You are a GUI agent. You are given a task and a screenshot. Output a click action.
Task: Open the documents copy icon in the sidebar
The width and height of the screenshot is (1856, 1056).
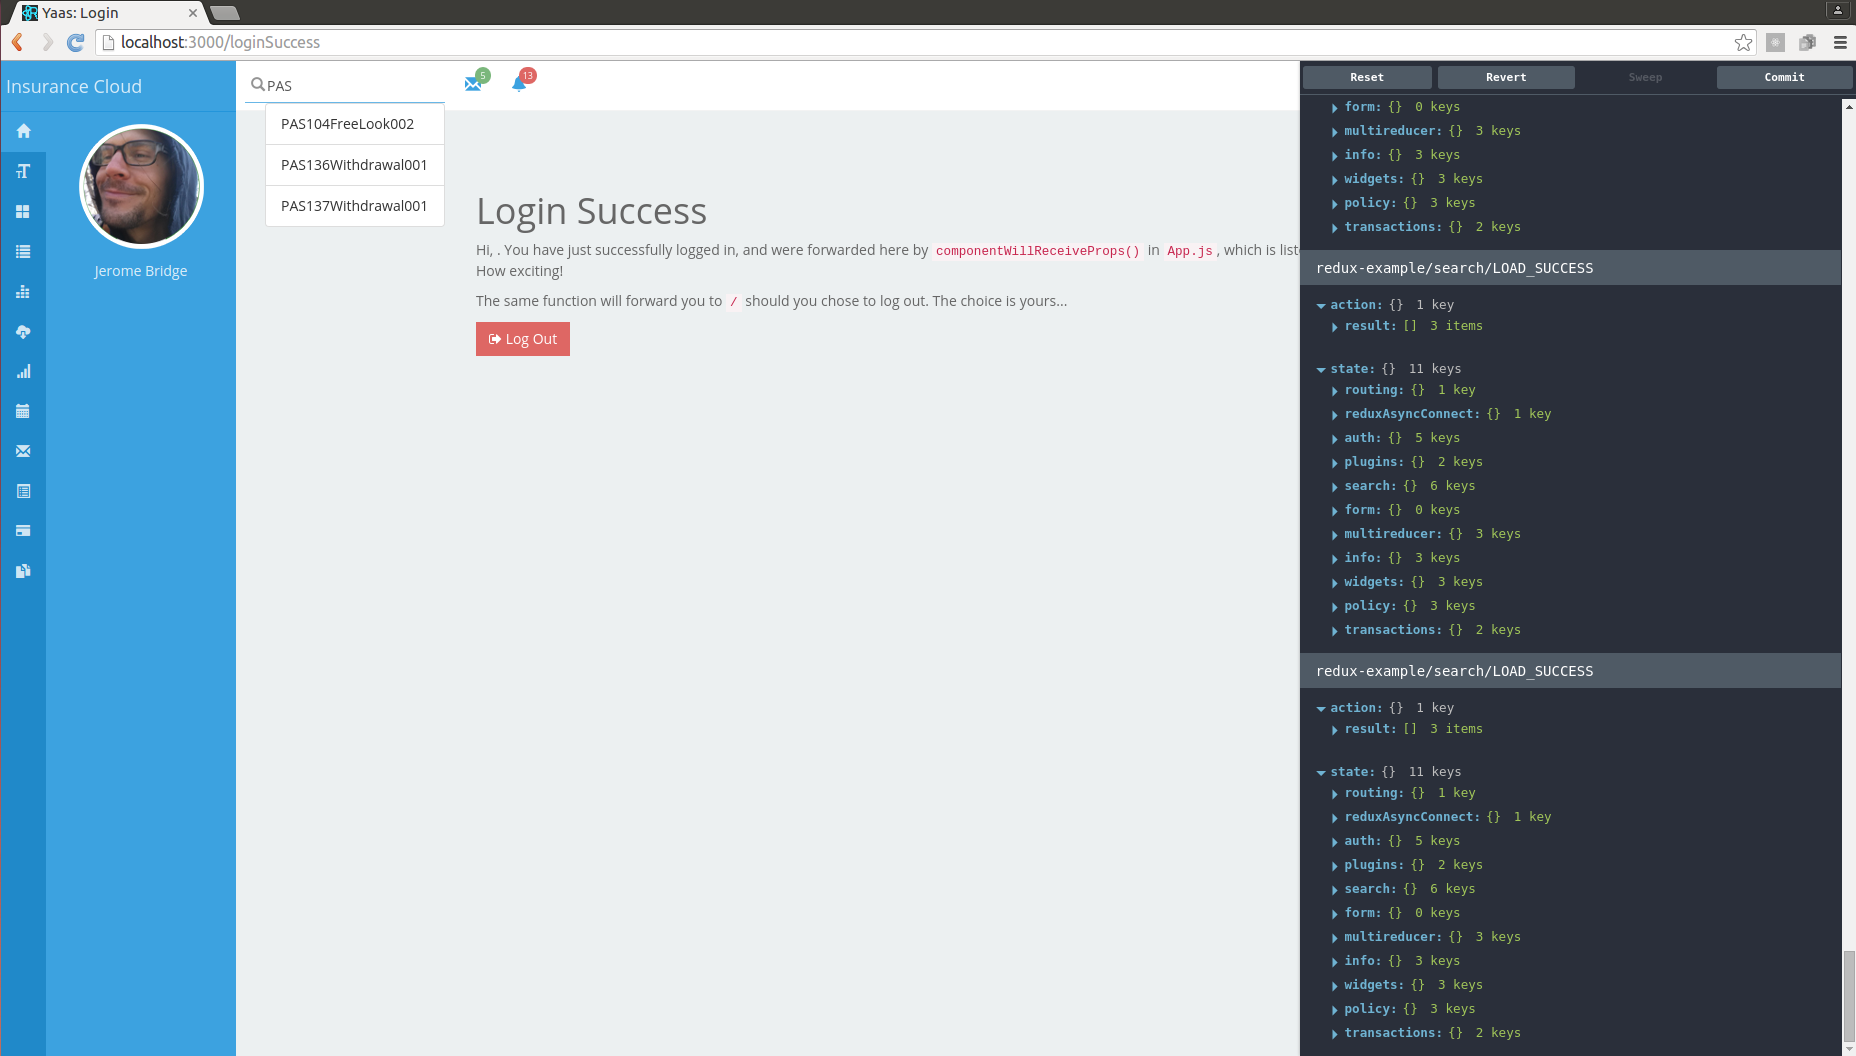tap(23, 571)
